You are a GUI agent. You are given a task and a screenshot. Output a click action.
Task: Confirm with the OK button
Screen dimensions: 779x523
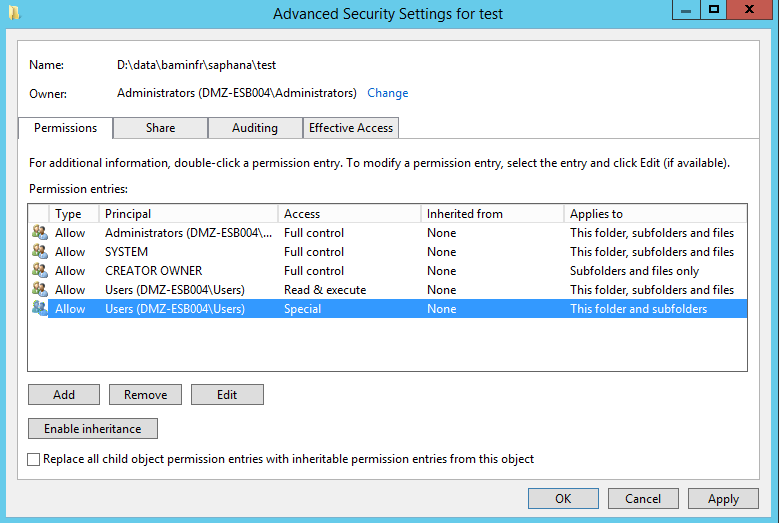[563, 499]
